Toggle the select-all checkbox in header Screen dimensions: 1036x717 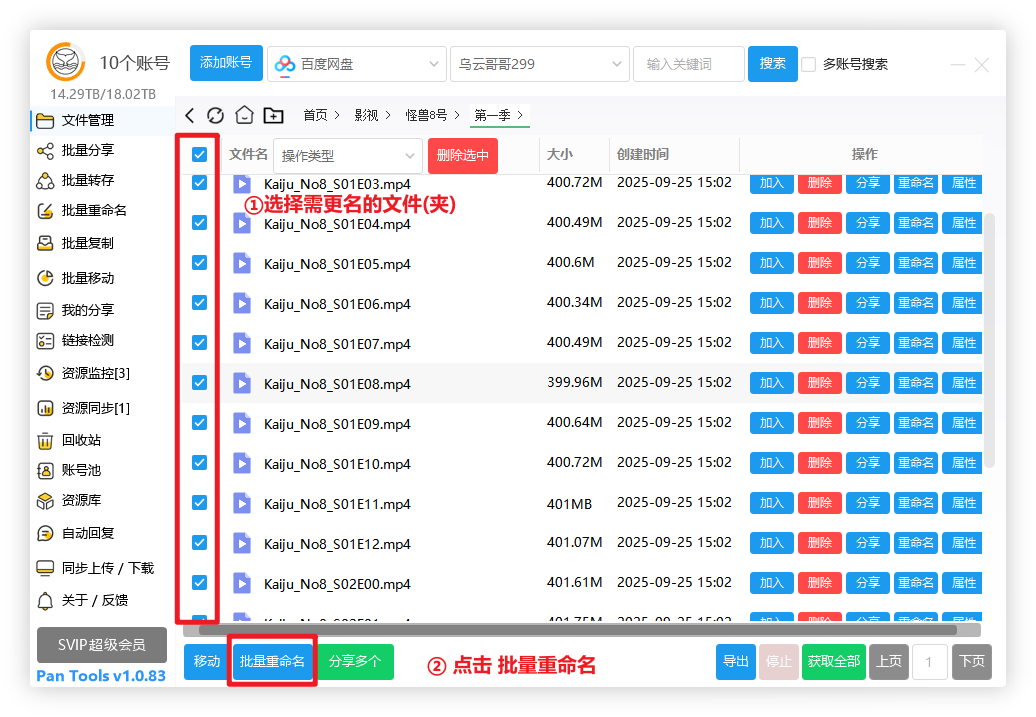tap(199, 155)
